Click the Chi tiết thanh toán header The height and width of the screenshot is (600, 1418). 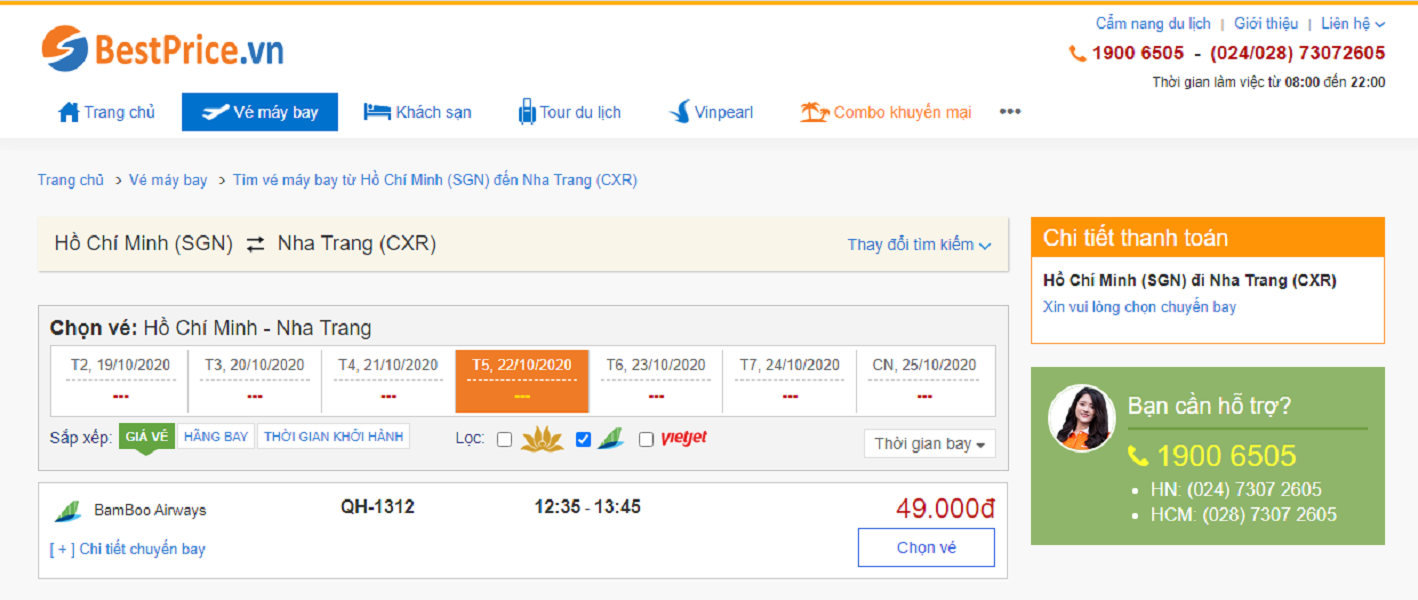coord(1208,238)
